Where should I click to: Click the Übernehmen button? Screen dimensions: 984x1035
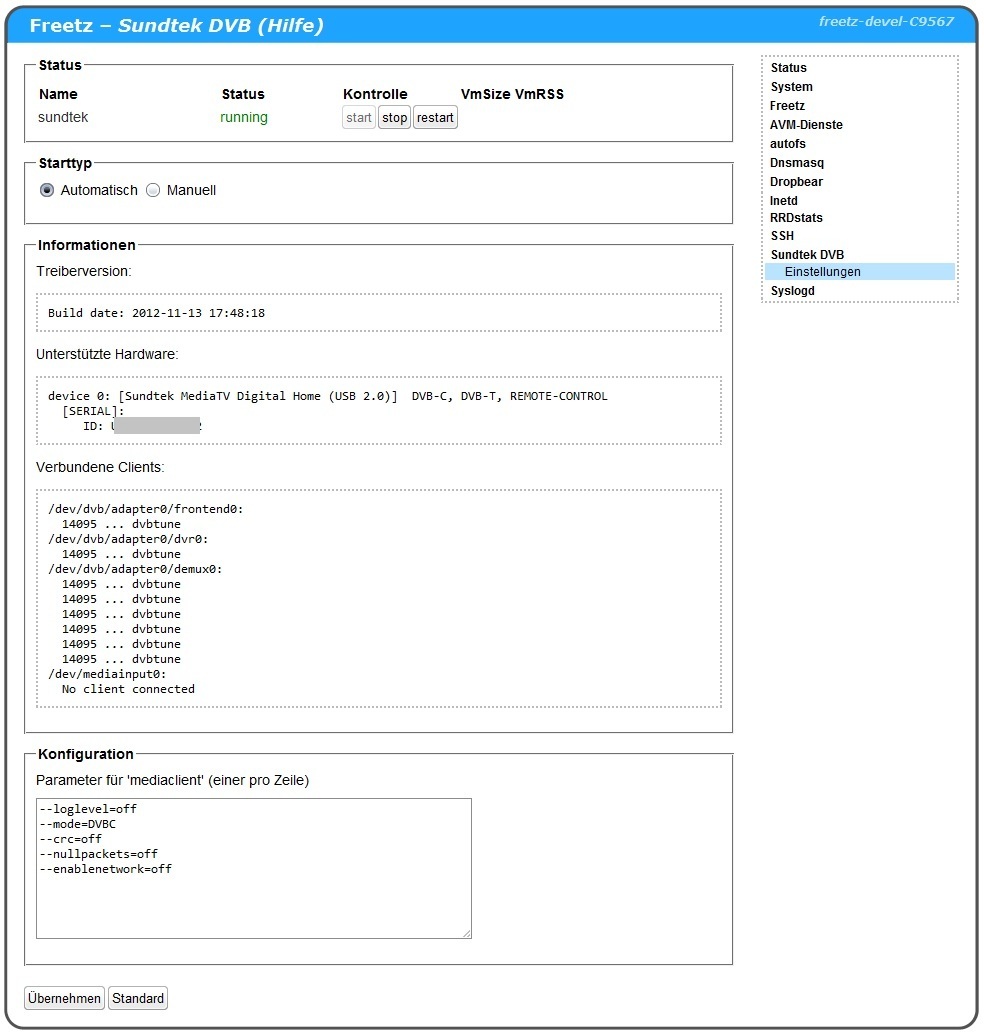(x=64, y=998)
